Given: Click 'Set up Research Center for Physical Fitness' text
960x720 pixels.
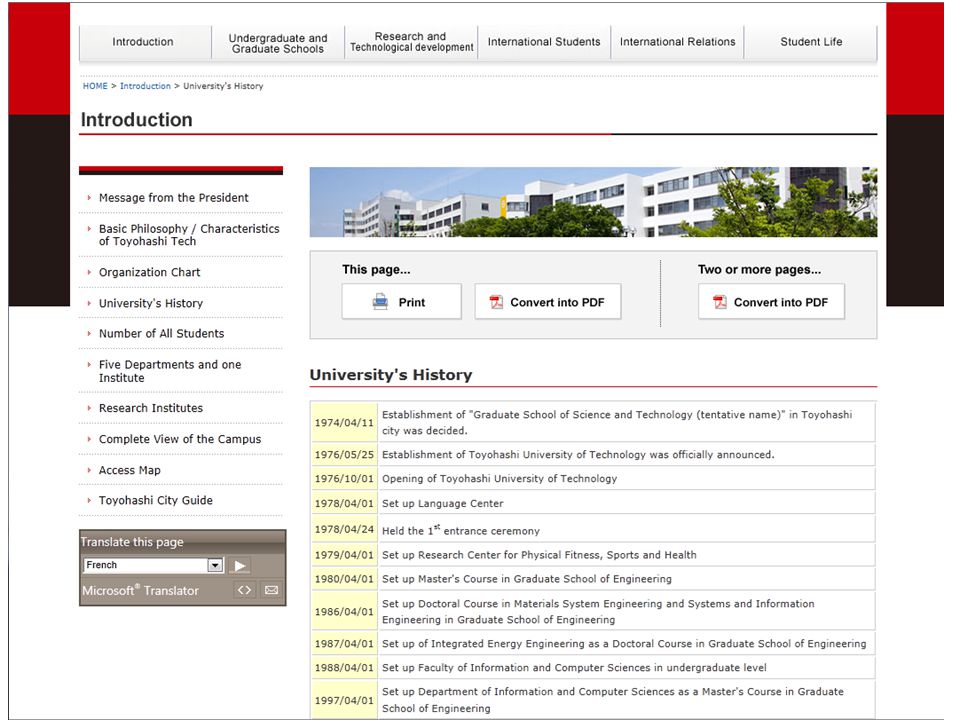Looking at the screenshot, I should (539, 555).
